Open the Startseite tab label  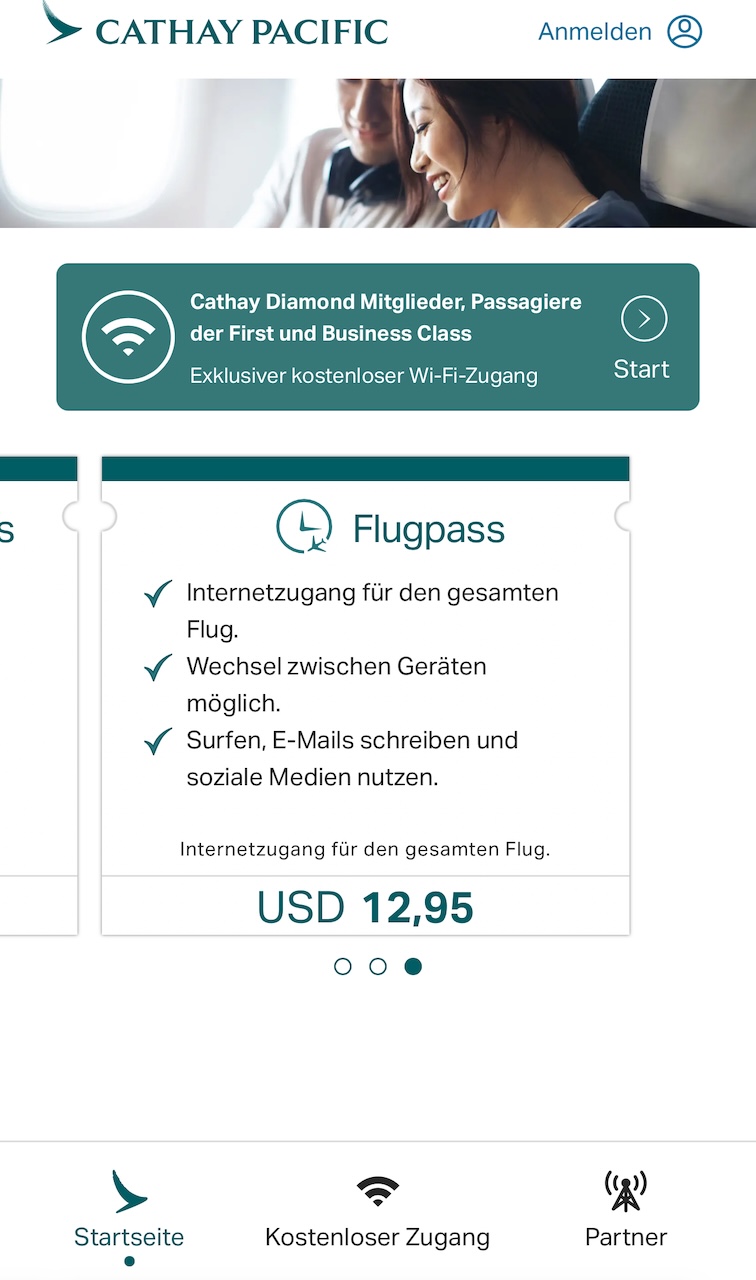tap(129, 1237)
